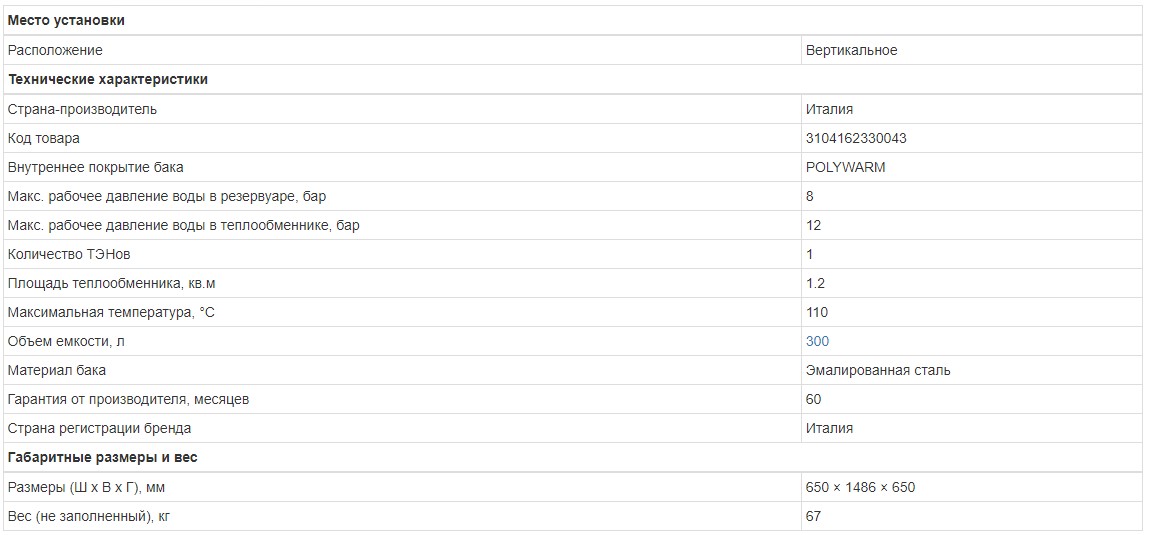Click the 'Гарантия от производителя, месяцев' label

(128, 399)
